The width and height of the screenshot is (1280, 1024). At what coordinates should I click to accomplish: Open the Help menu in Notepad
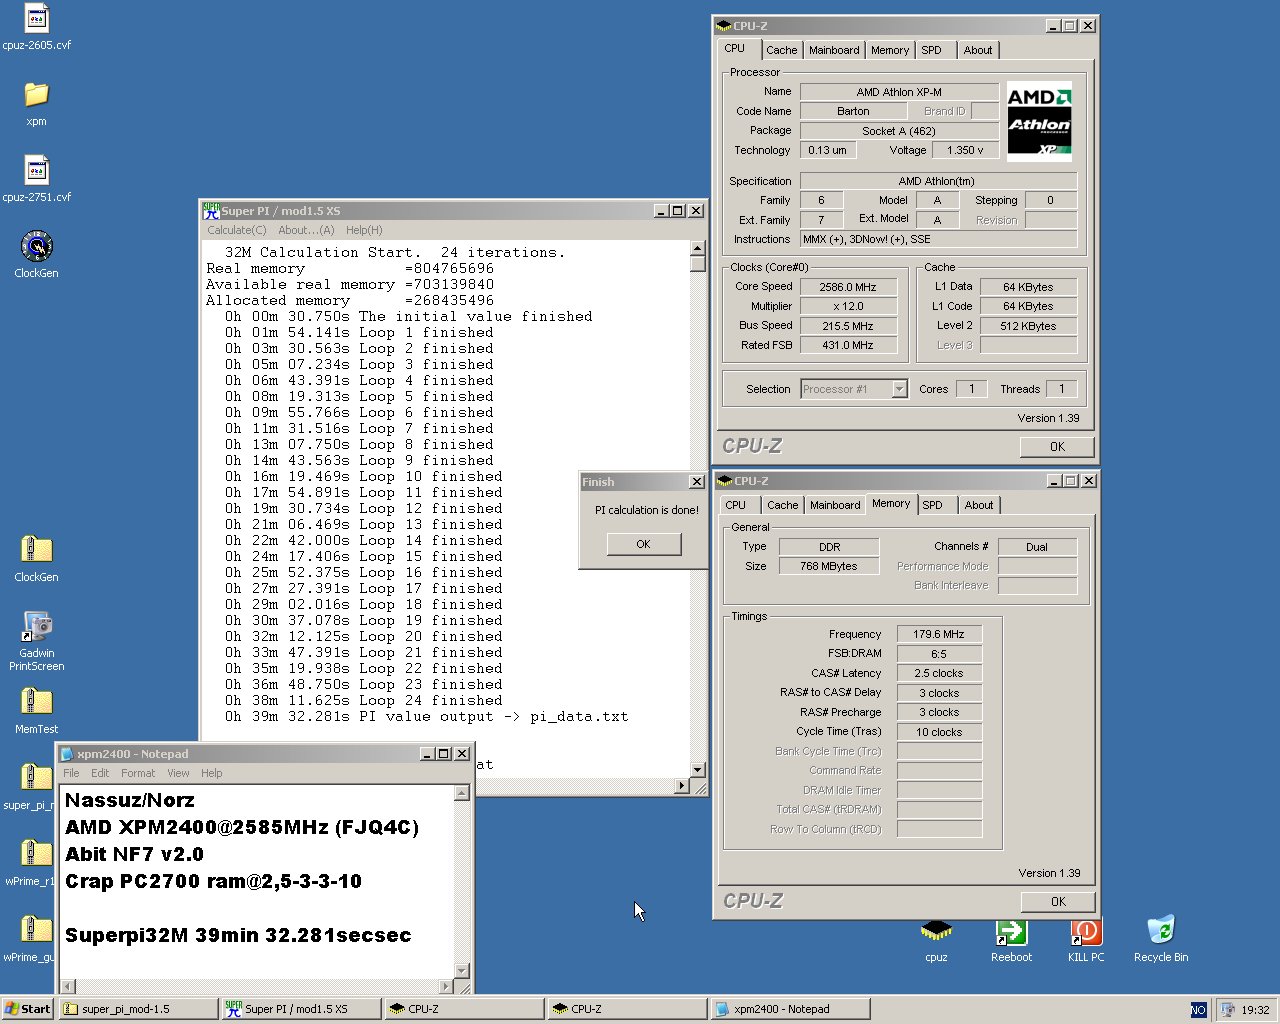[211, 773]
